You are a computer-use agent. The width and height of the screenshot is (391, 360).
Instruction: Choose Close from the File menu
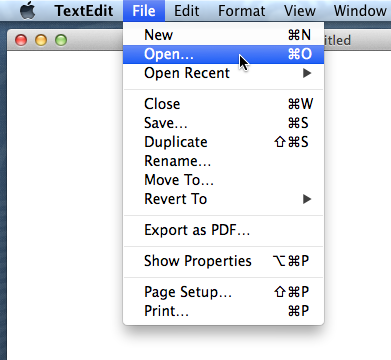coord(223,104)
